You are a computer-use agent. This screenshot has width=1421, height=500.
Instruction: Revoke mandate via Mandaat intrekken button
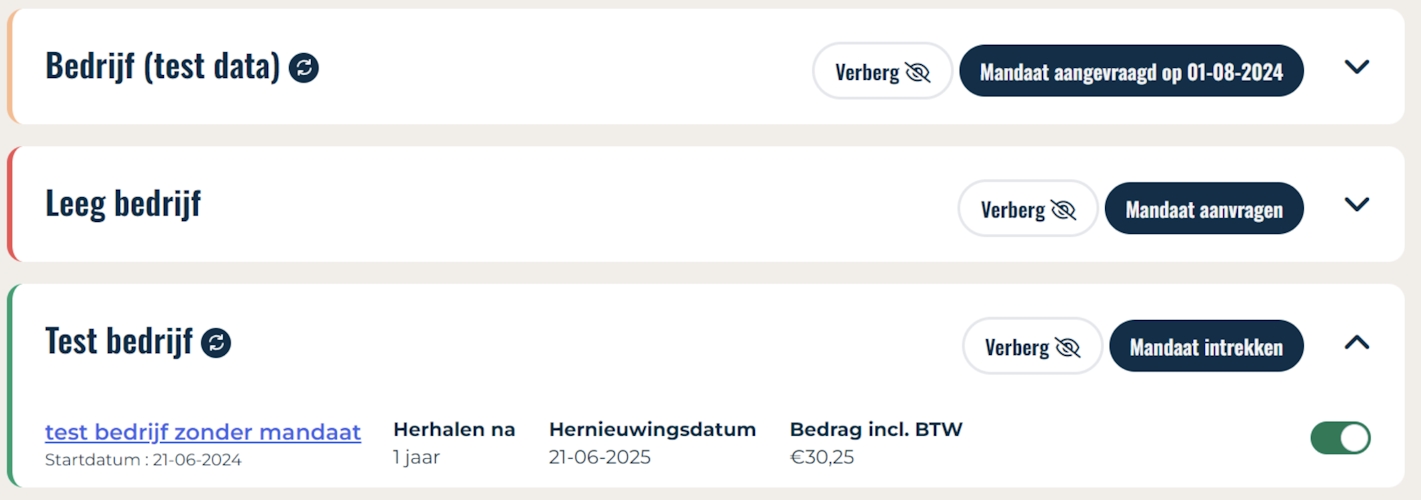coord(1206,346)
